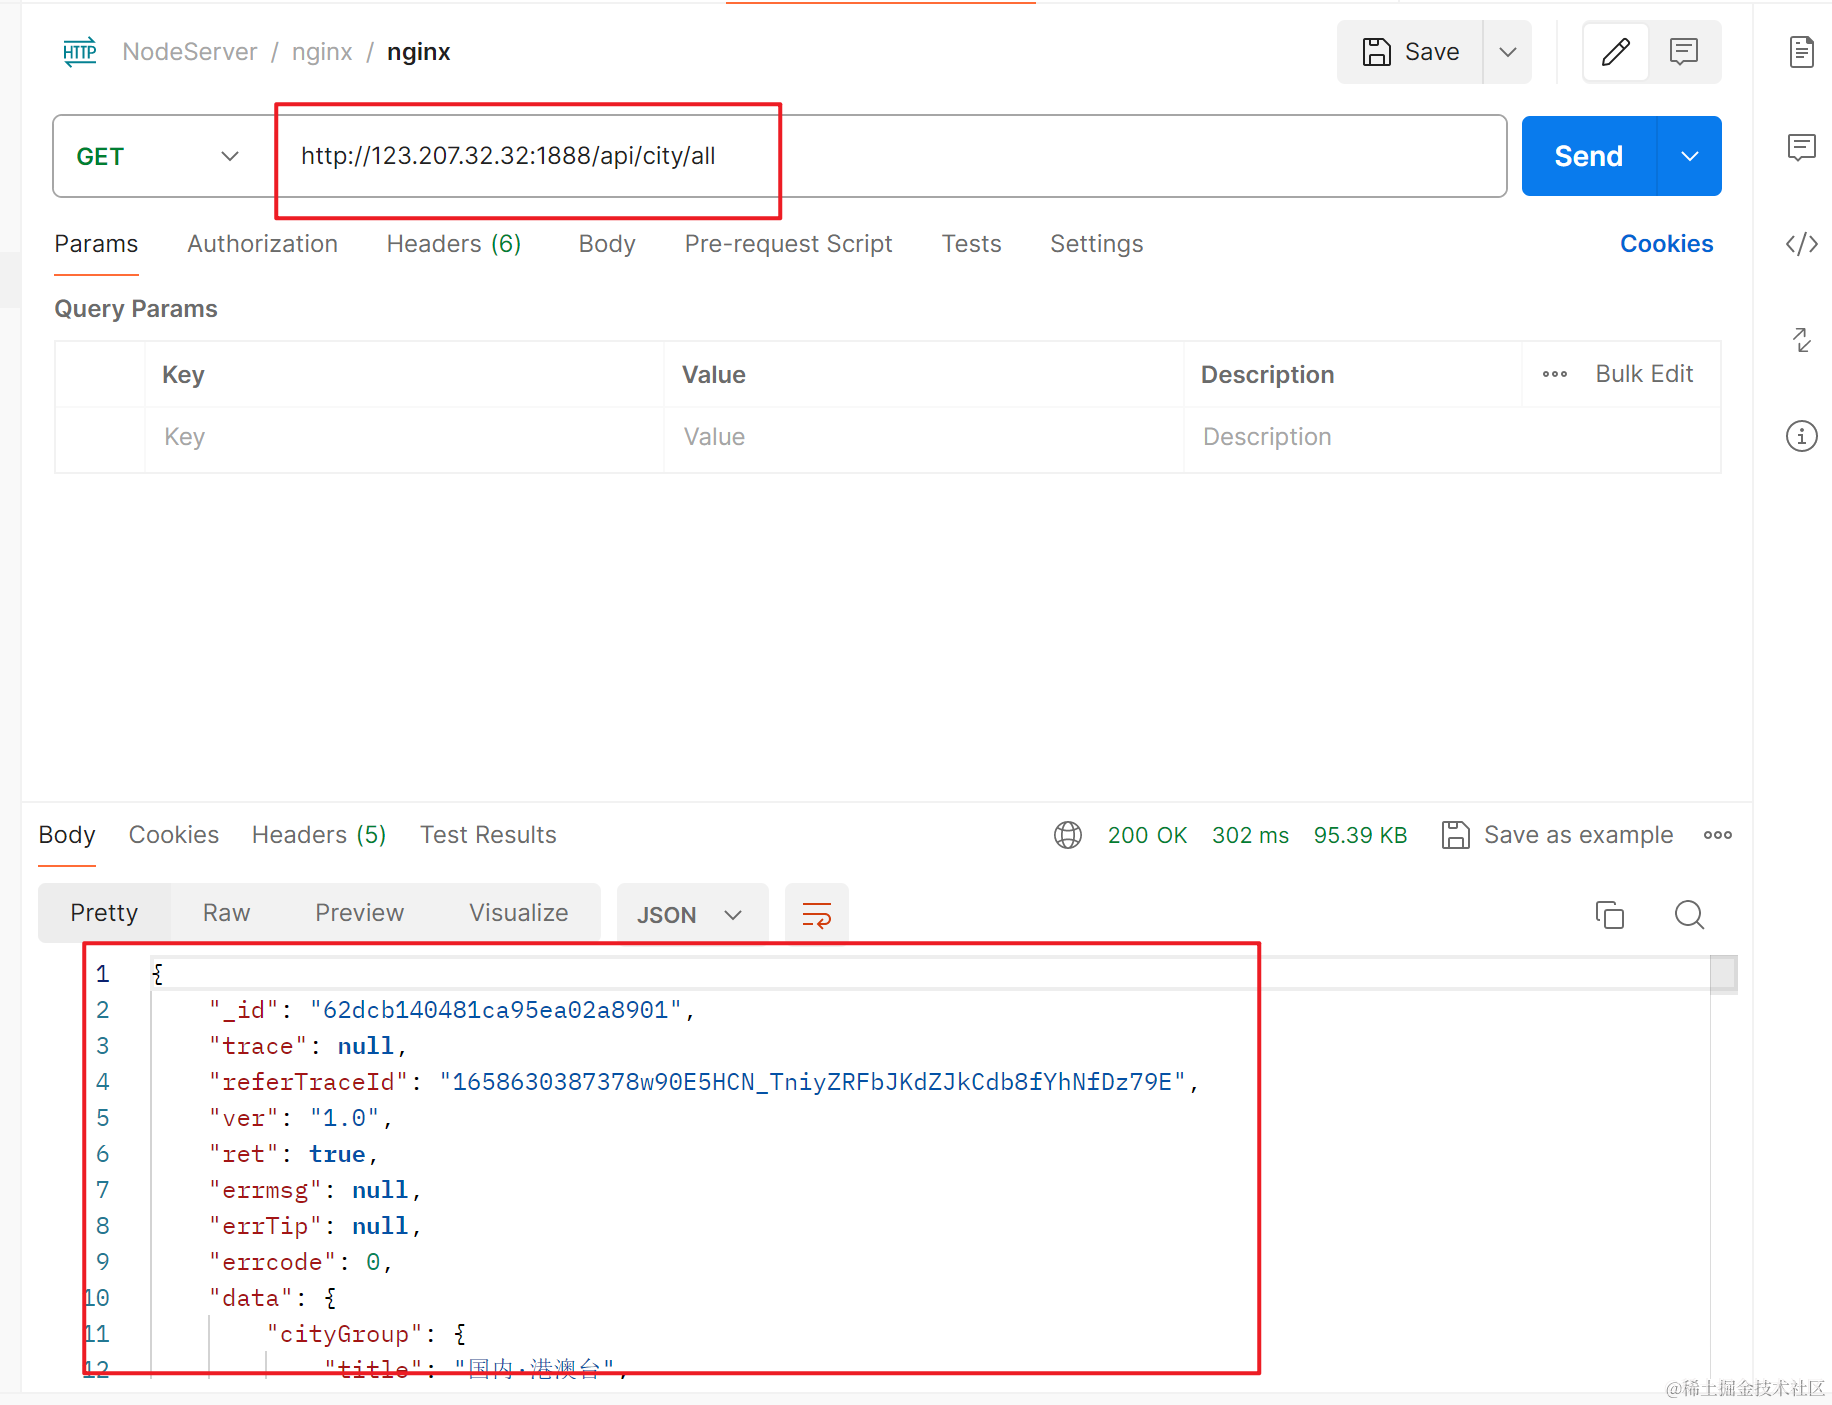Open the query params column options ellipsis

(x=1555, y=374)
